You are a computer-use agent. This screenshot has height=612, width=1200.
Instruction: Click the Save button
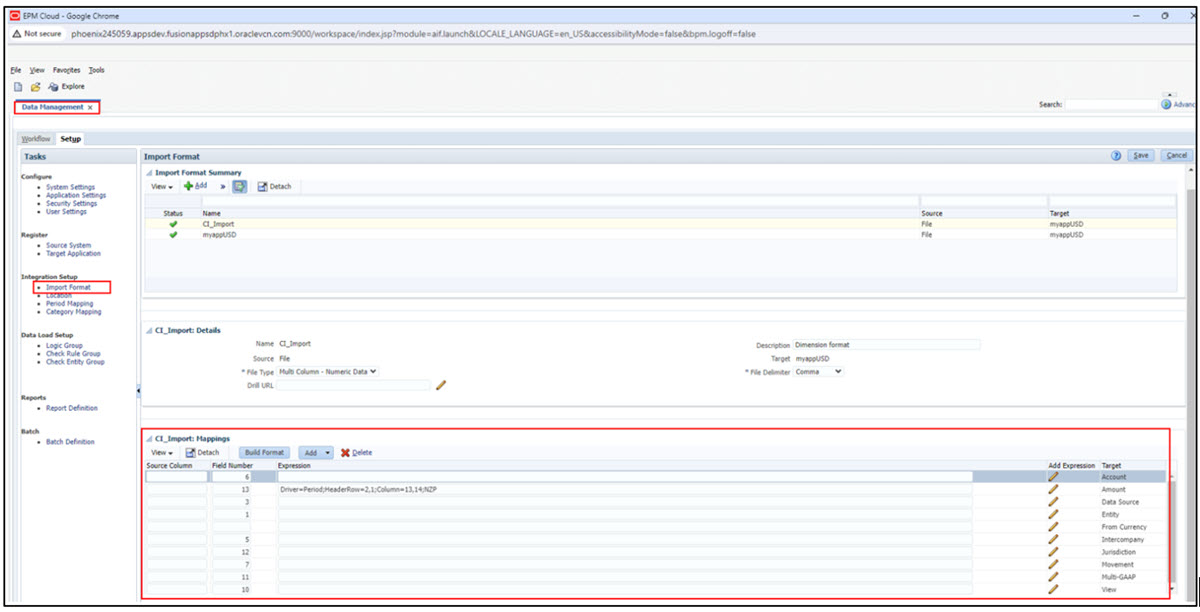point(1141,156)
